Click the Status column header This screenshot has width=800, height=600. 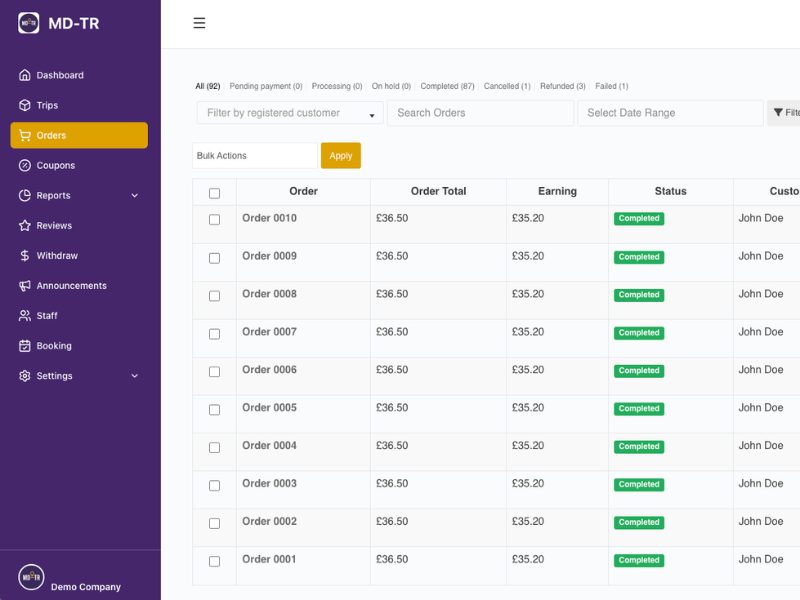point(671,191)
